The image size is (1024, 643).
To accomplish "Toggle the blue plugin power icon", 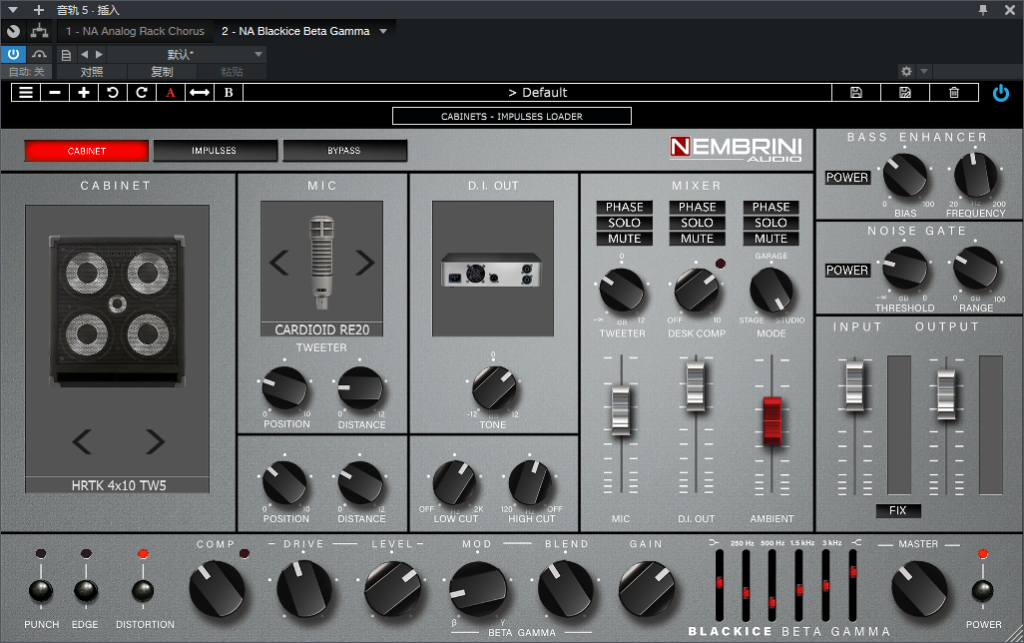I will (x=1000, y=93).
